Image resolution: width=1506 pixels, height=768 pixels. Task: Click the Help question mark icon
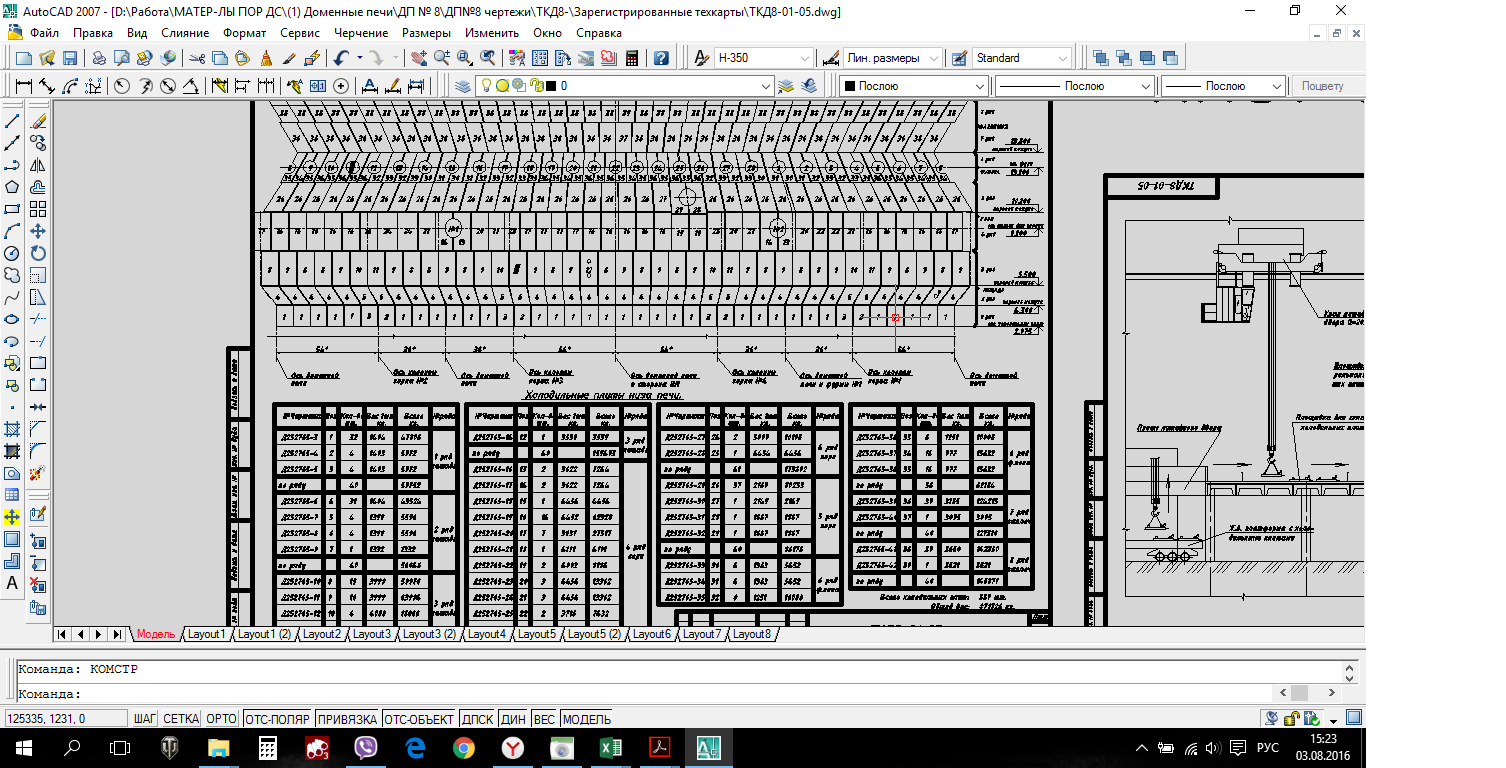[x=661, y=58]
